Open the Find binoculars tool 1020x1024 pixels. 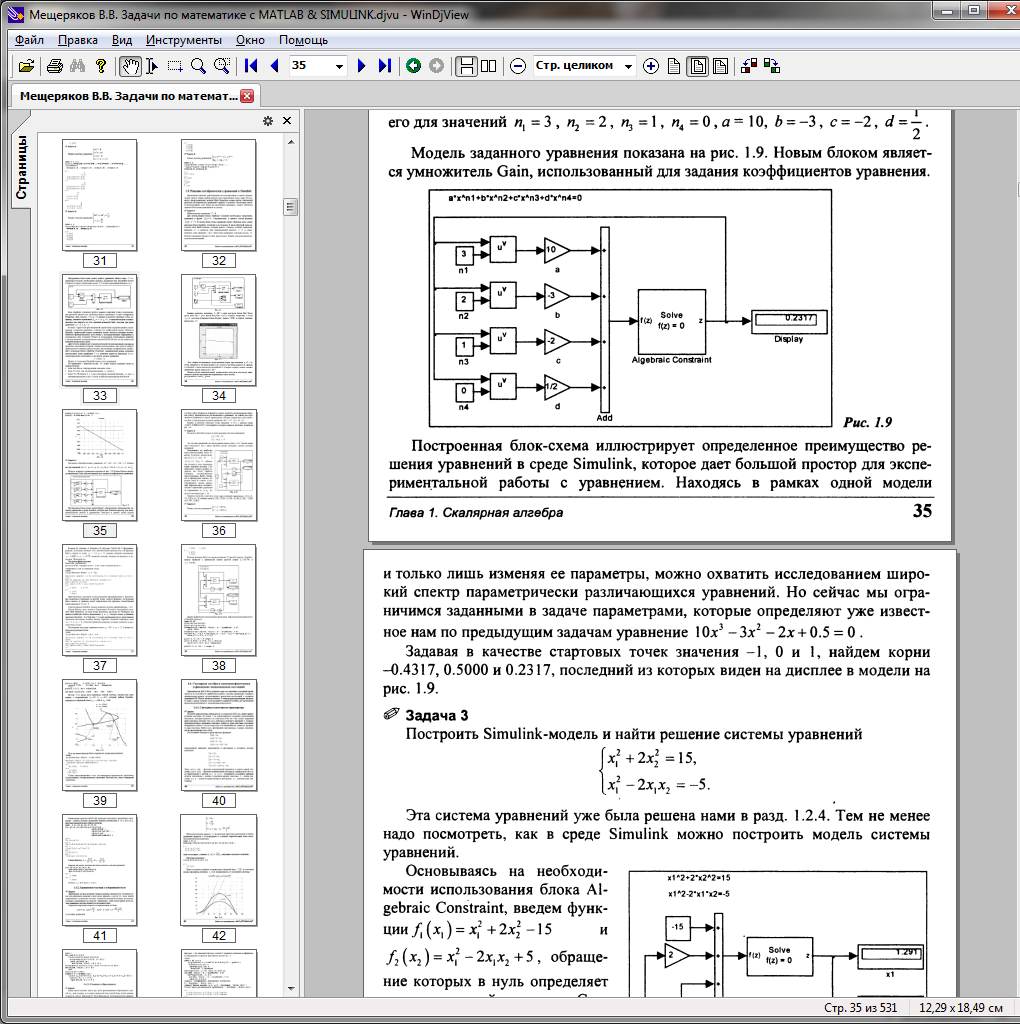(78, 66)
